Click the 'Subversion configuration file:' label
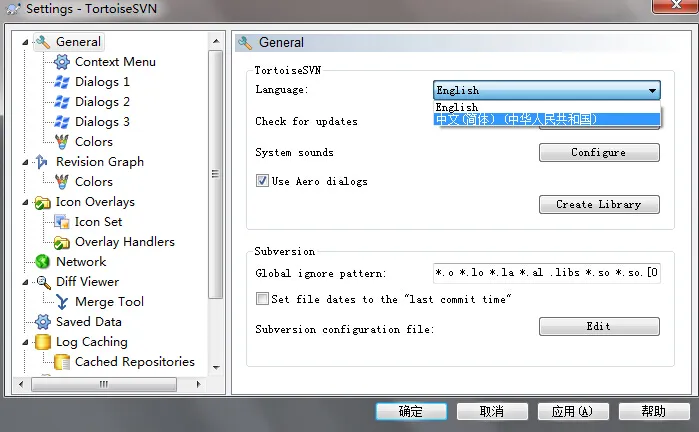The height and width of the screenshot is (432, 699). click(345, 329)
